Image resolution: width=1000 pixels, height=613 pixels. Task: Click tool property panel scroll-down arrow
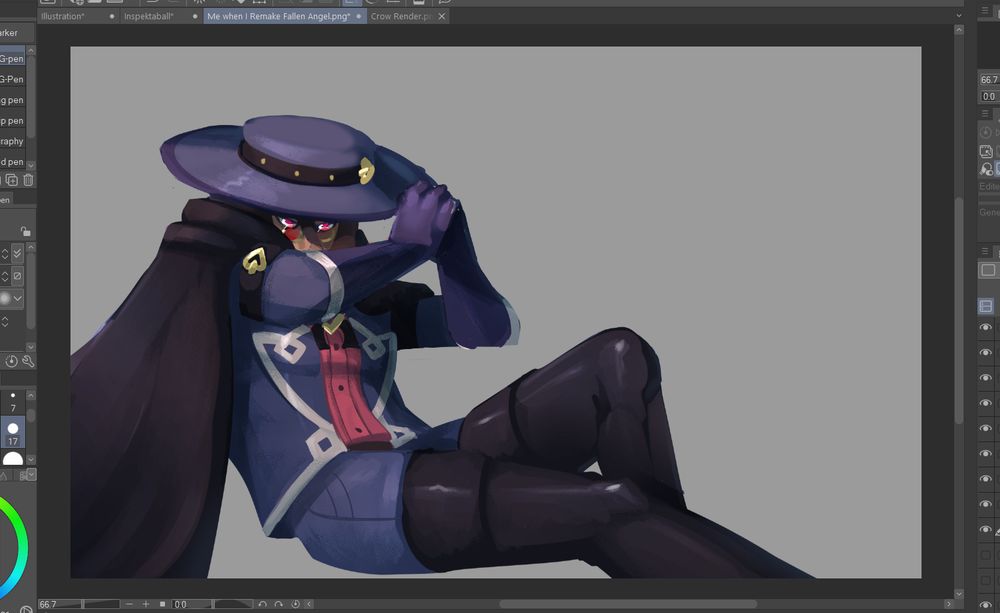[31, 347]
